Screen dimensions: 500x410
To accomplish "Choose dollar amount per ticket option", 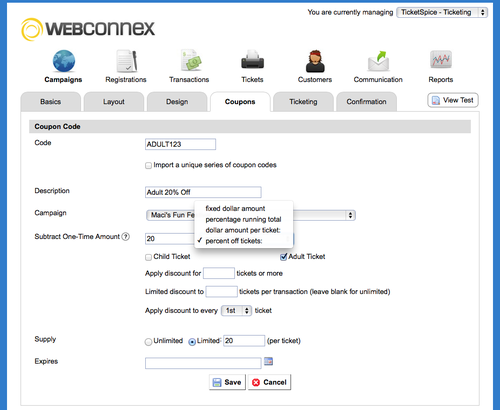I will click(243, 230).
